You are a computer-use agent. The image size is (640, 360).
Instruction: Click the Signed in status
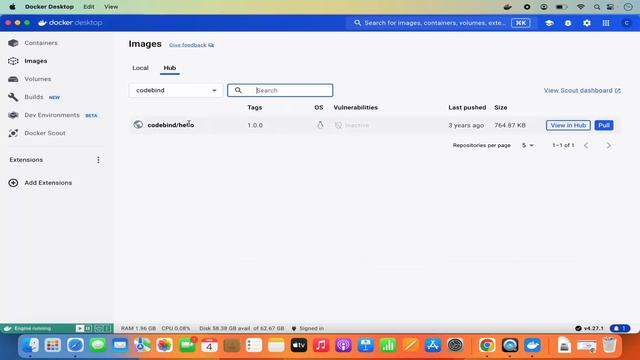click(308, 328)
